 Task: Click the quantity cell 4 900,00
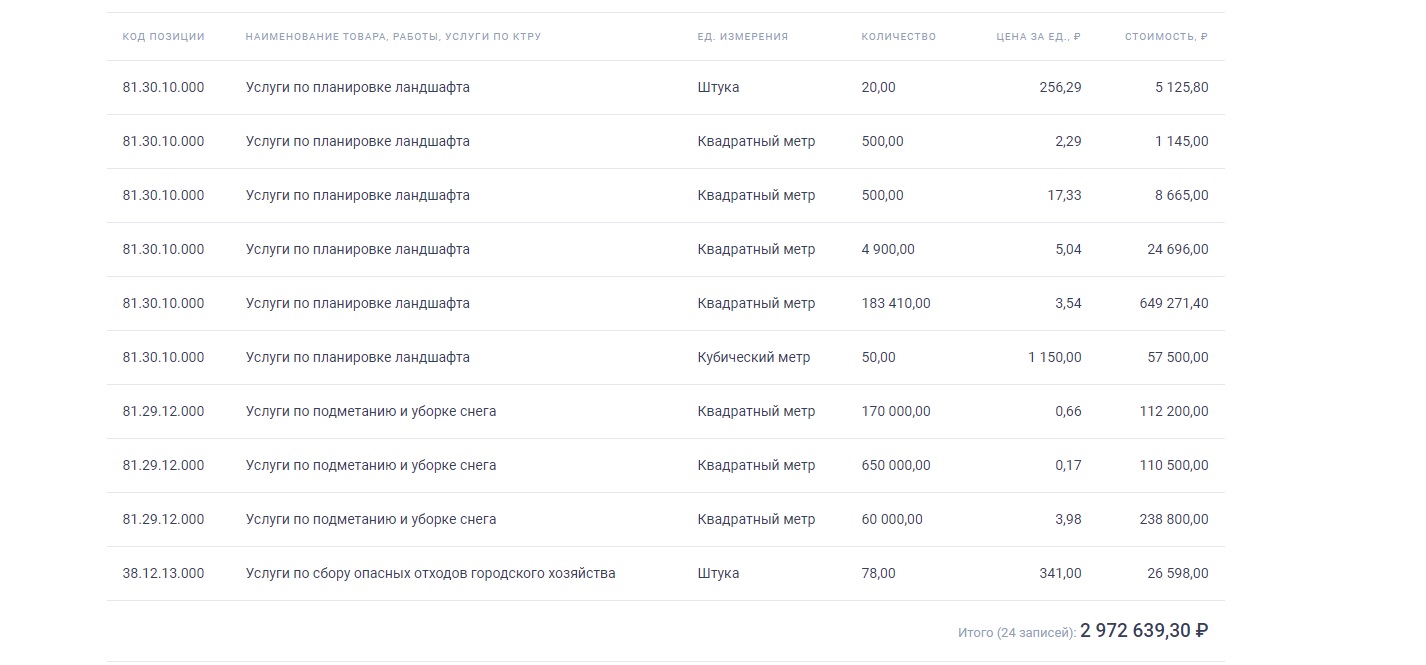[887, 250]
